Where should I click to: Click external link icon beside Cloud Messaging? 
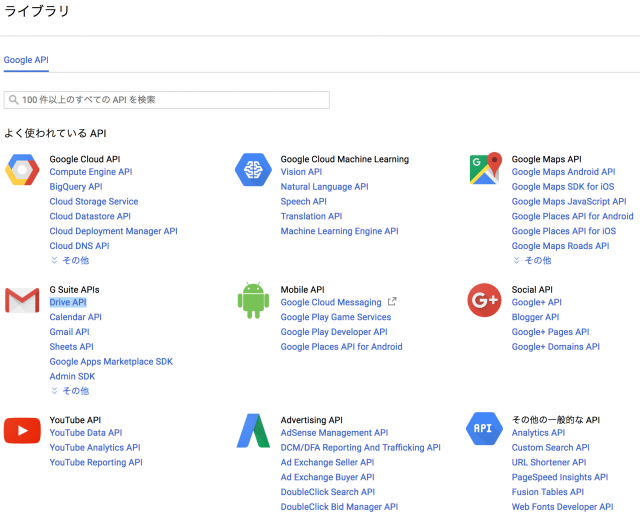point(392,302)
